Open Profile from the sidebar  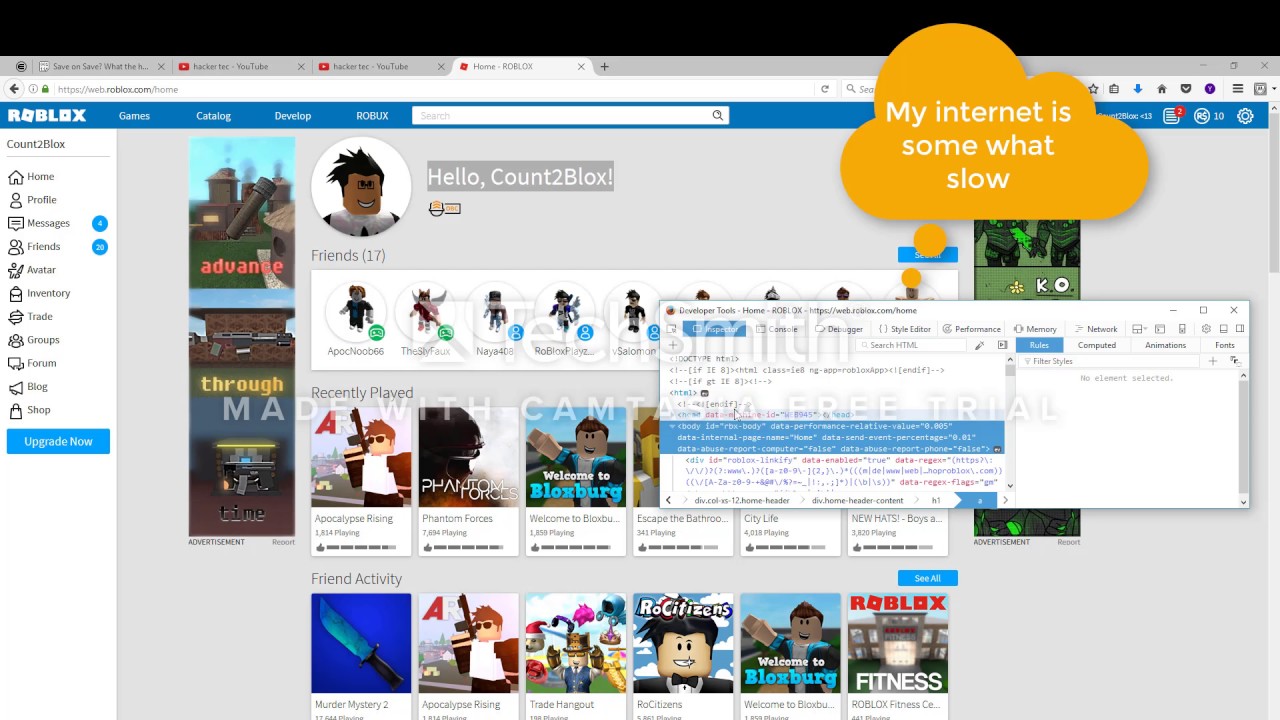32,200
